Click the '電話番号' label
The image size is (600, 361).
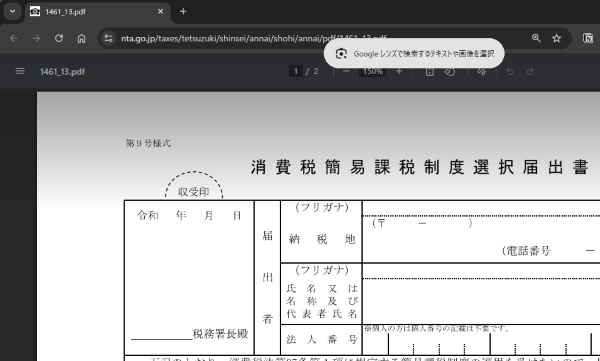coord(527,251)
